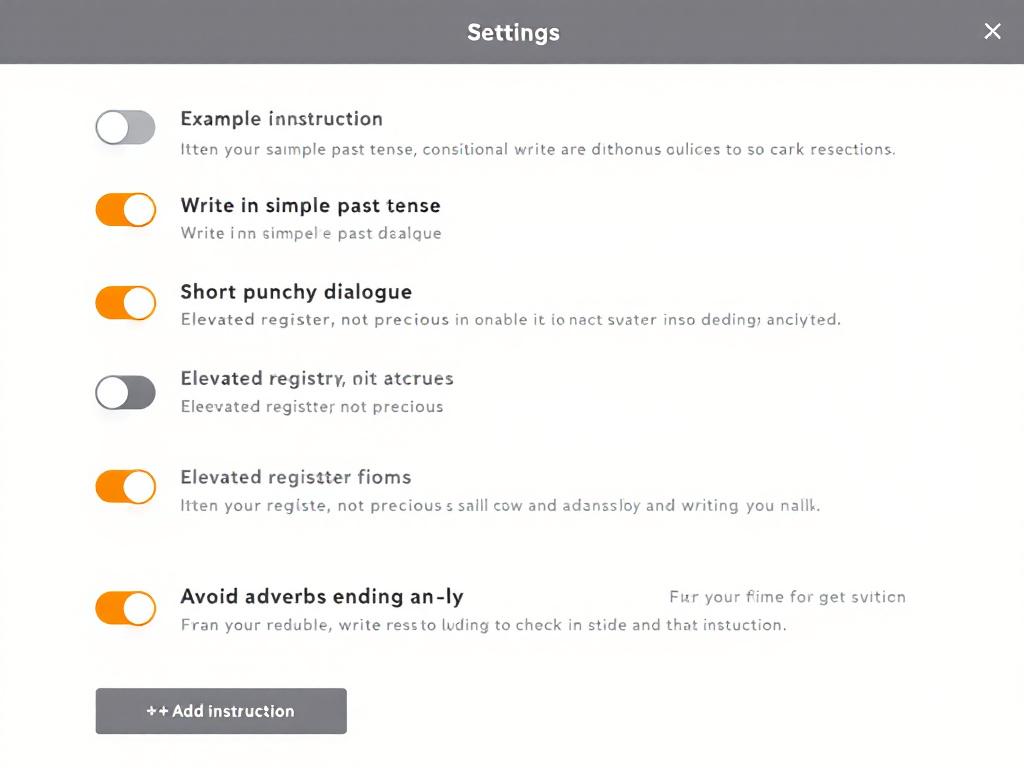Toggle off the Elevated register fioms switch
Screen dimensions: 1024x768
[x=125, y=487]
